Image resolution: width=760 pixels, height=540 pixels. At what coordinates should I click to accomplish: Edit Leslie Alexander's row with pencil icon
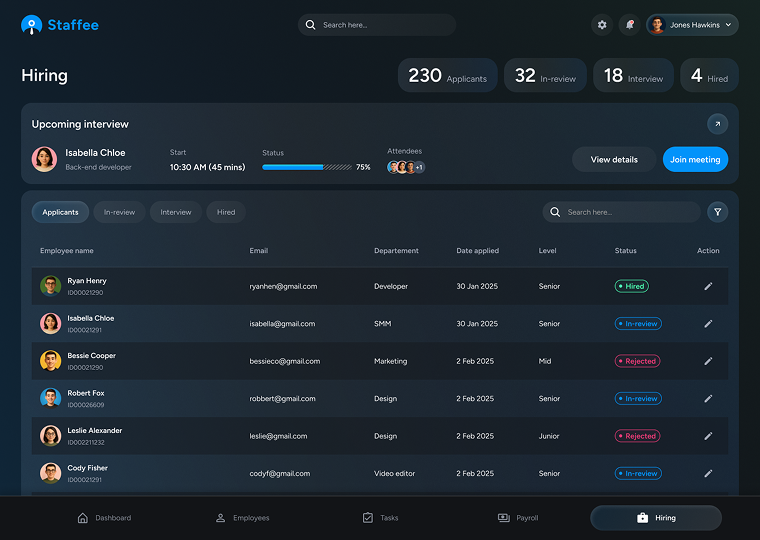click(708, 436)
